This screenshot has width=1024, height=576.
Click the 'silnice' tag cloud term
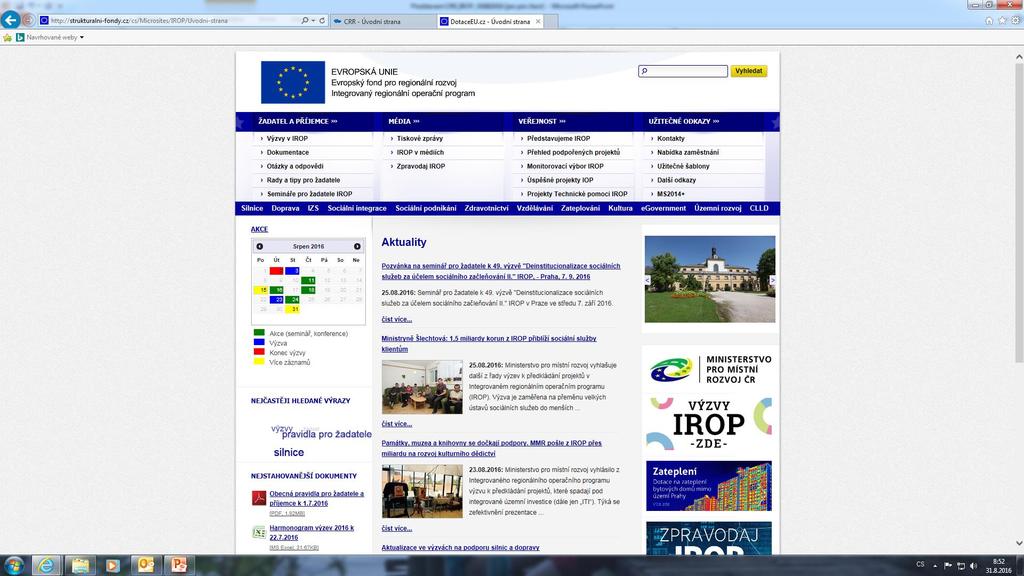pyautogui.click(x=289, y=452)
